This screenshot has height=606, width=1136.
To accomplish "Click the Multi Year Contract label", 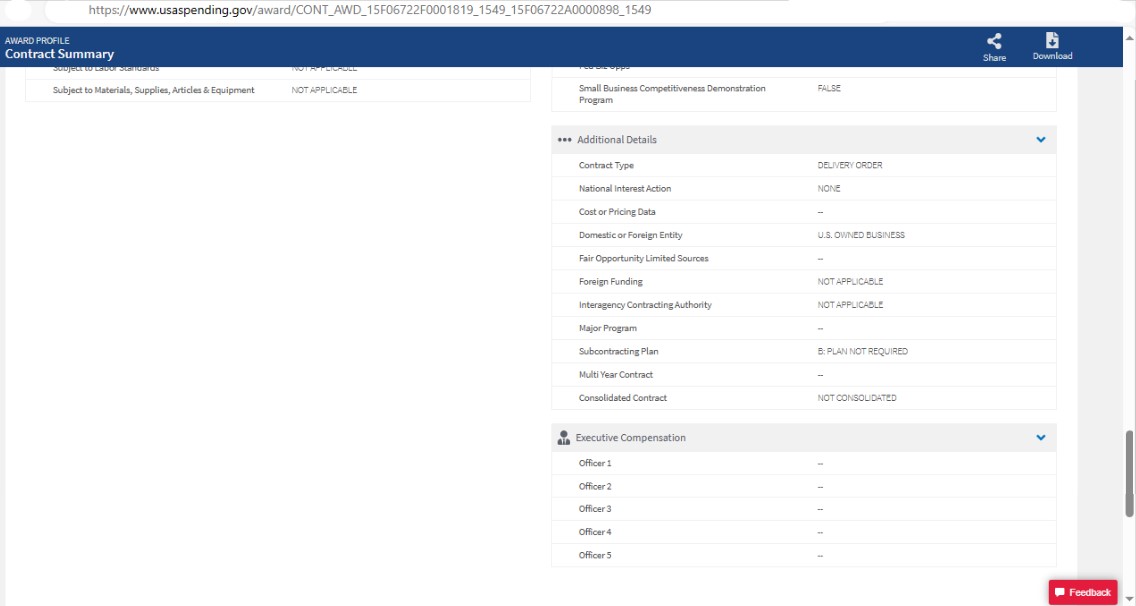I will coord(615,375).
